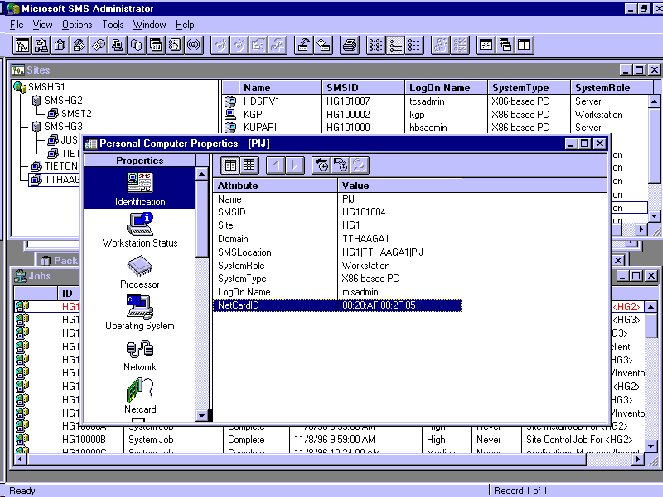Select Workstation Status in the Properties list
The height and width of the screenshot is (497, 663).
coord(140,231)
